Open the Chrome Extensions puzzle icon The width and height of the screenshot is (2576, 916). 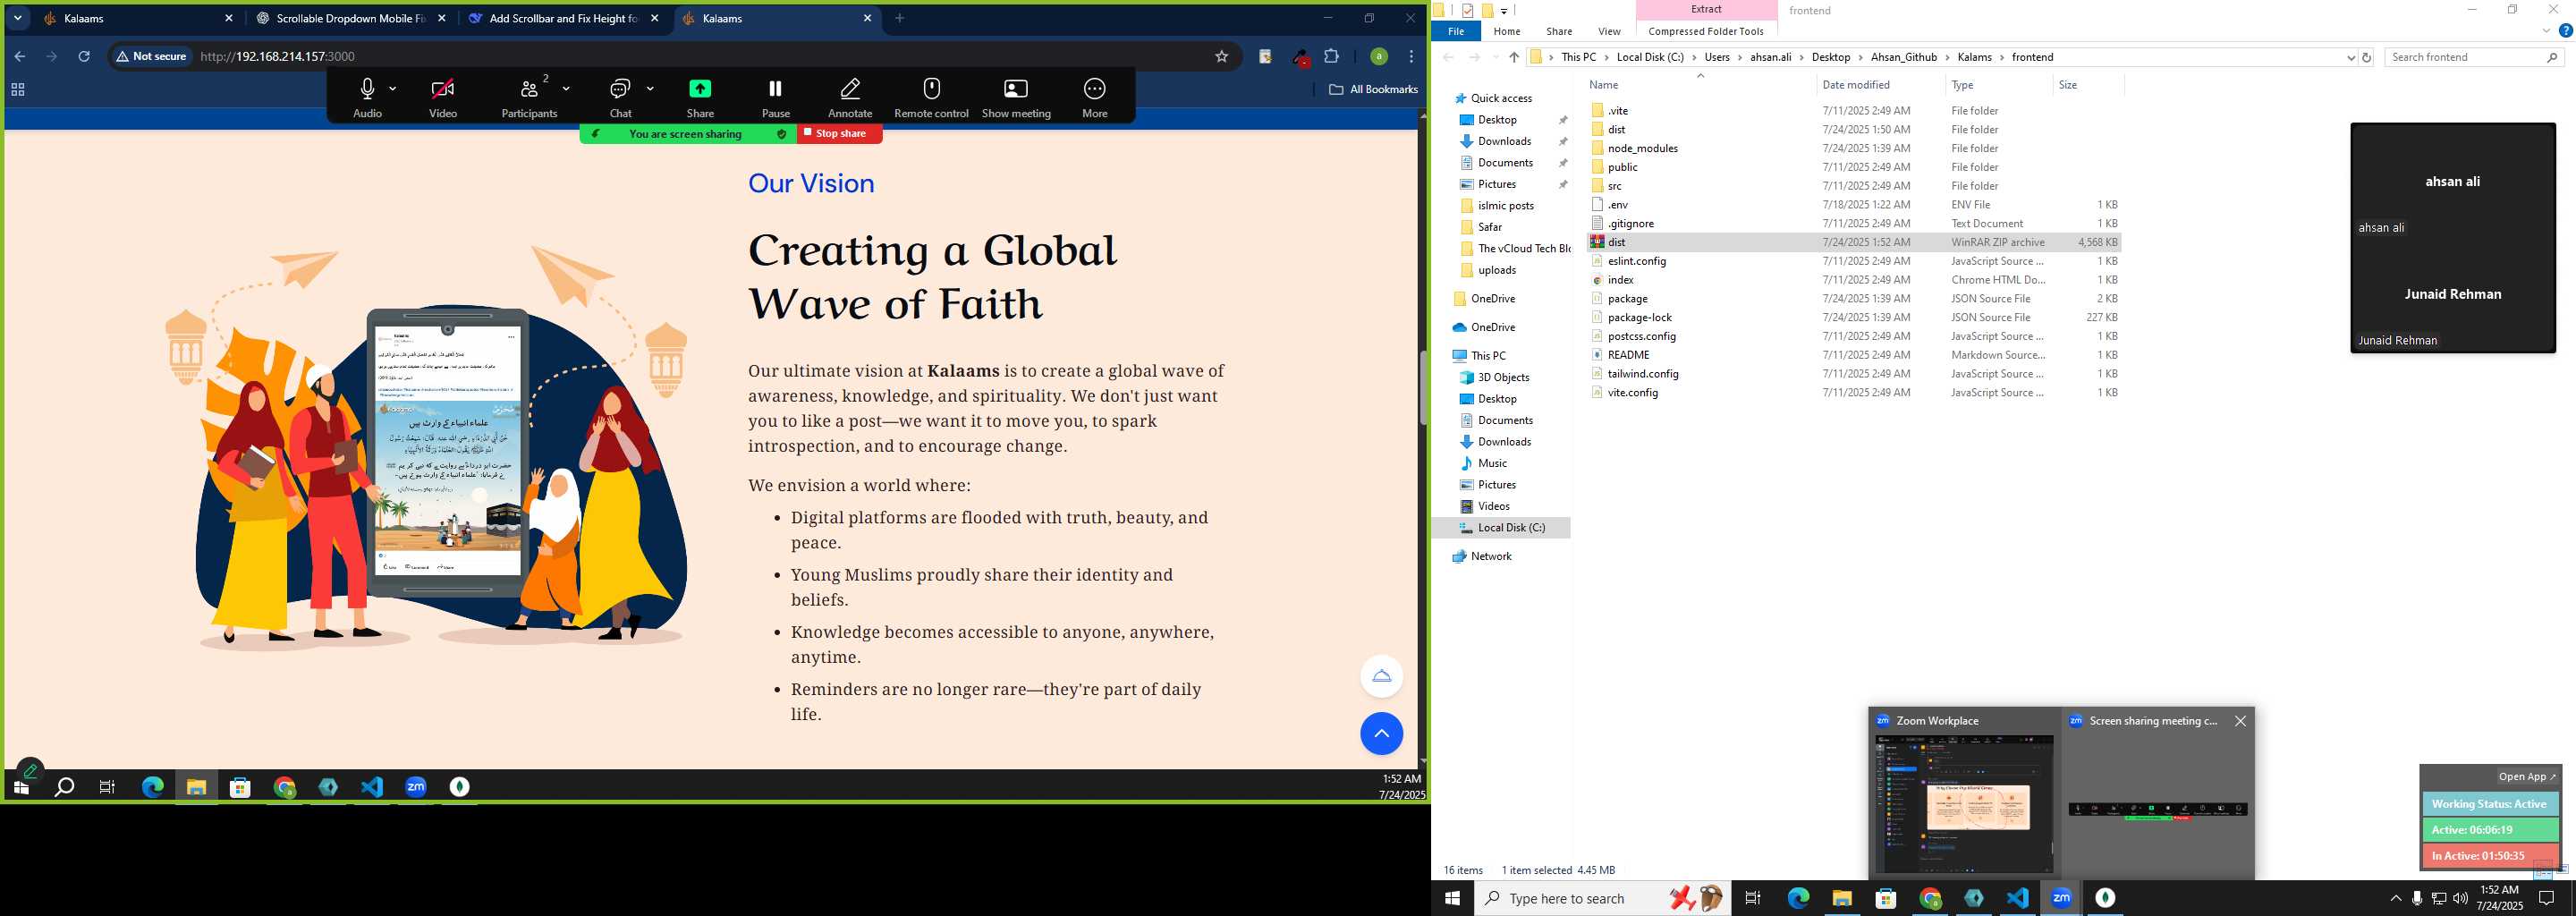1331,56
